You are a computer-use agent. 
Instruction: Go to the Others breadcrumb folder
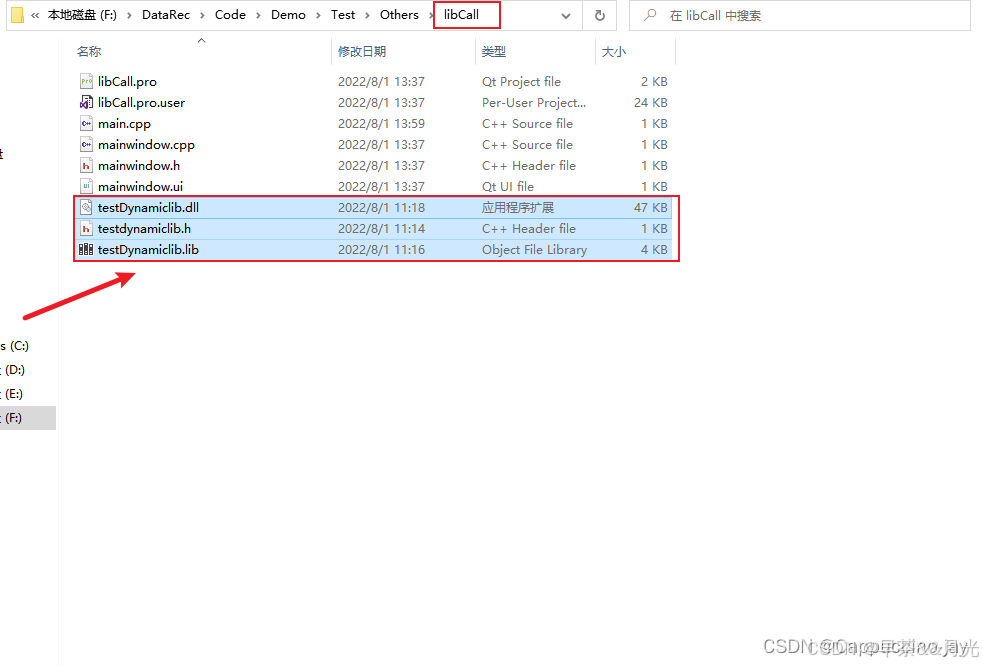[399, 15]
